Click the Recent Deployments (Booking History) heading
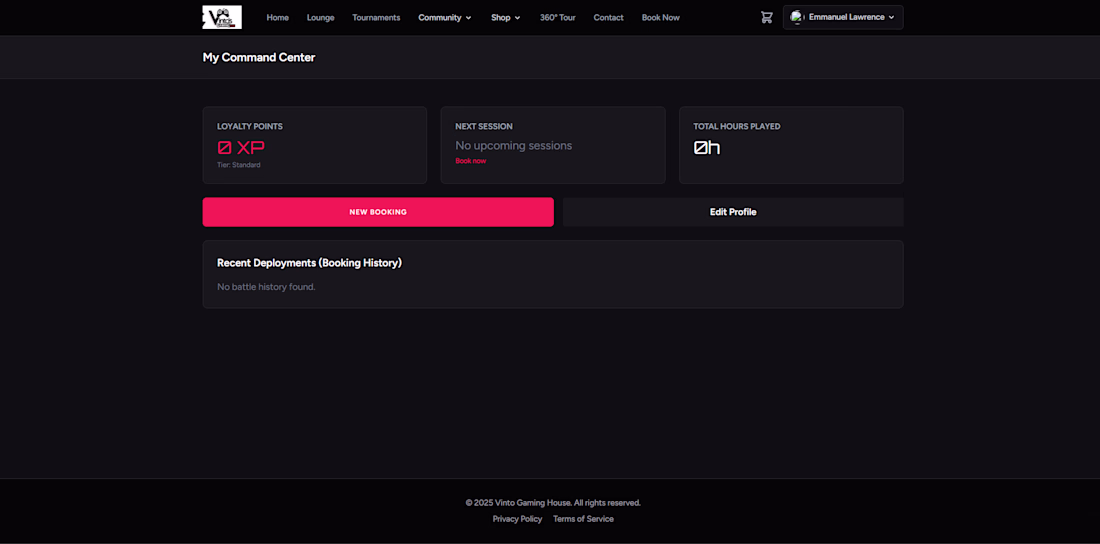The image size is (1100, 544). click(x=309, y=263)
